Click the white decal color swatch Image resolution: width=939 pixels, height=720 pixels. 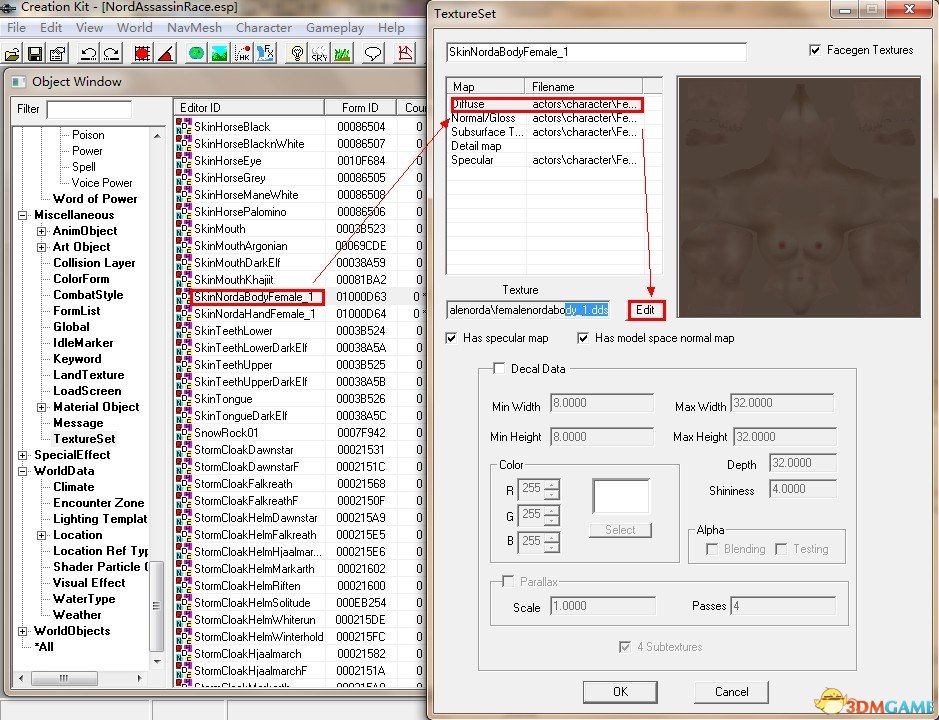(x=621, y=496)
